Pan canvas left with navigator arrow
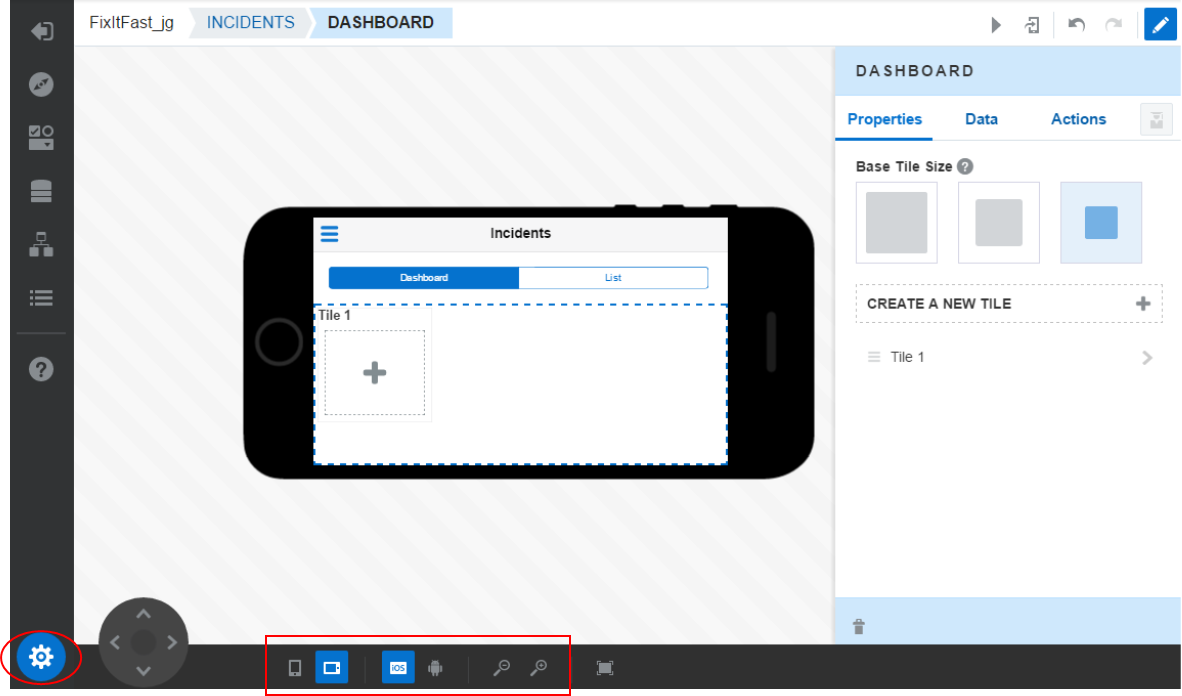1182x696 pixels. pyautogui.click(x=115, y=642)
